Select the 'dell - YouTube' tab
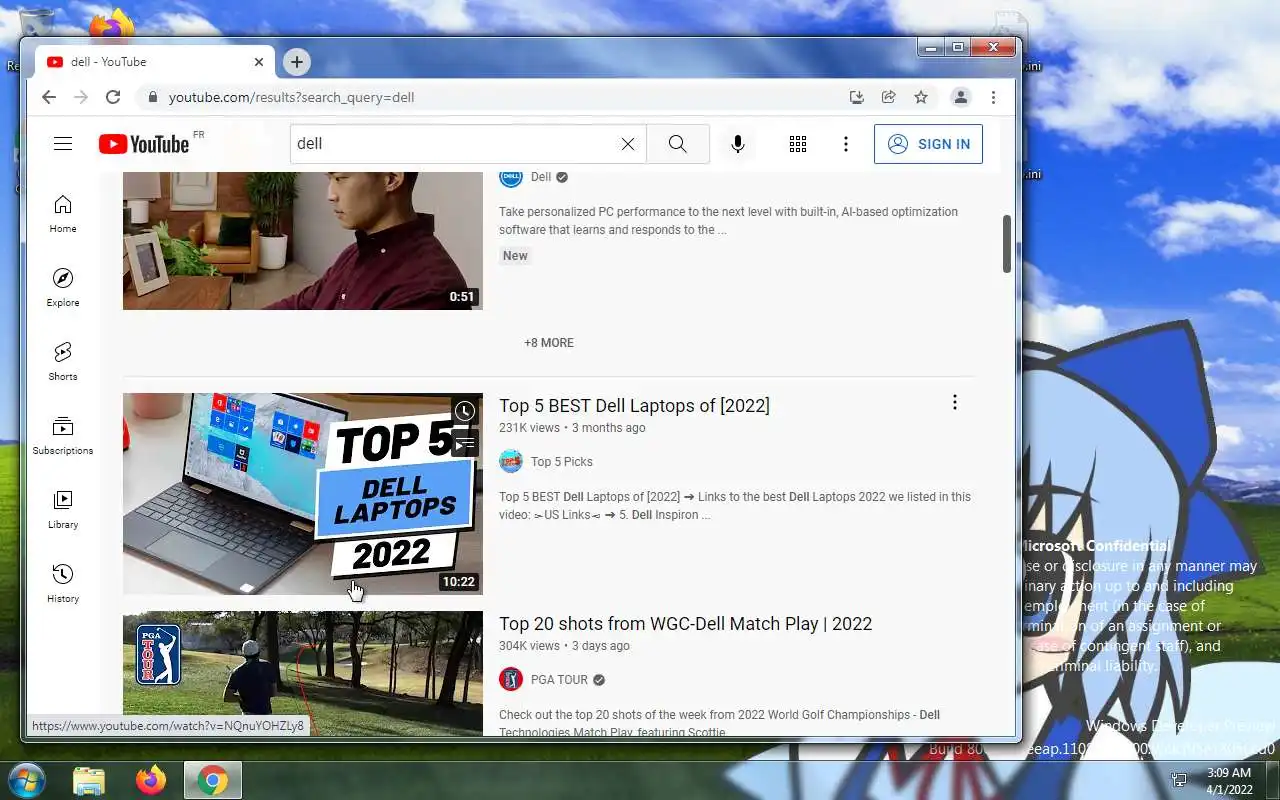 coord(155,62)
